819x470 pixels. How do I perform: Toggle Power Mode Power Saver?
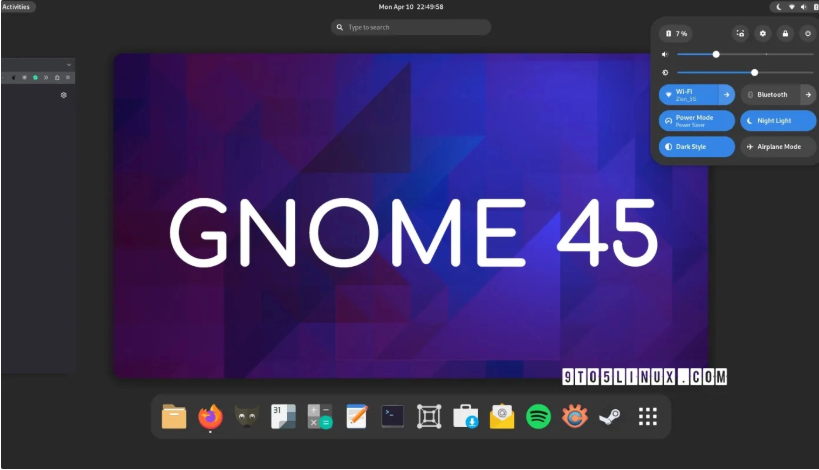[x=696, y=121]
